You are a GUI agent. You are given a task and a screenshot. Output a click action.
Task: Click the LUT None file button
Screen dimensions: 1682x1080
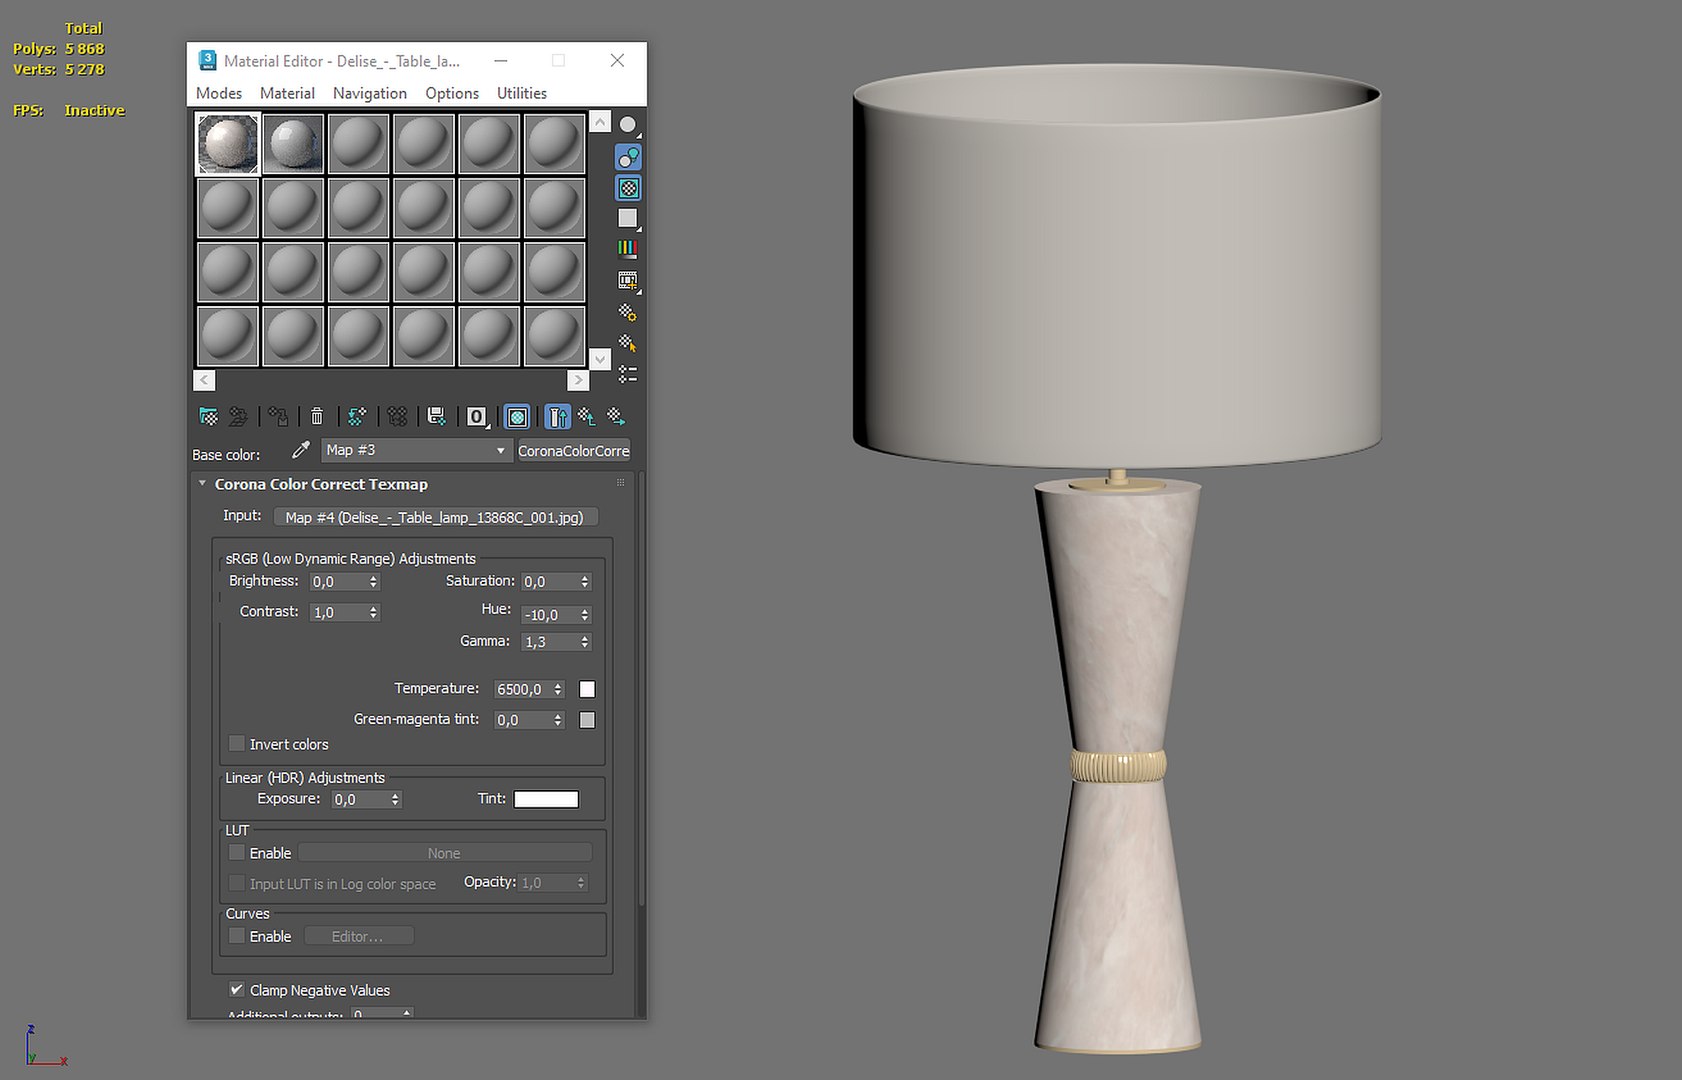coord(444,853)
